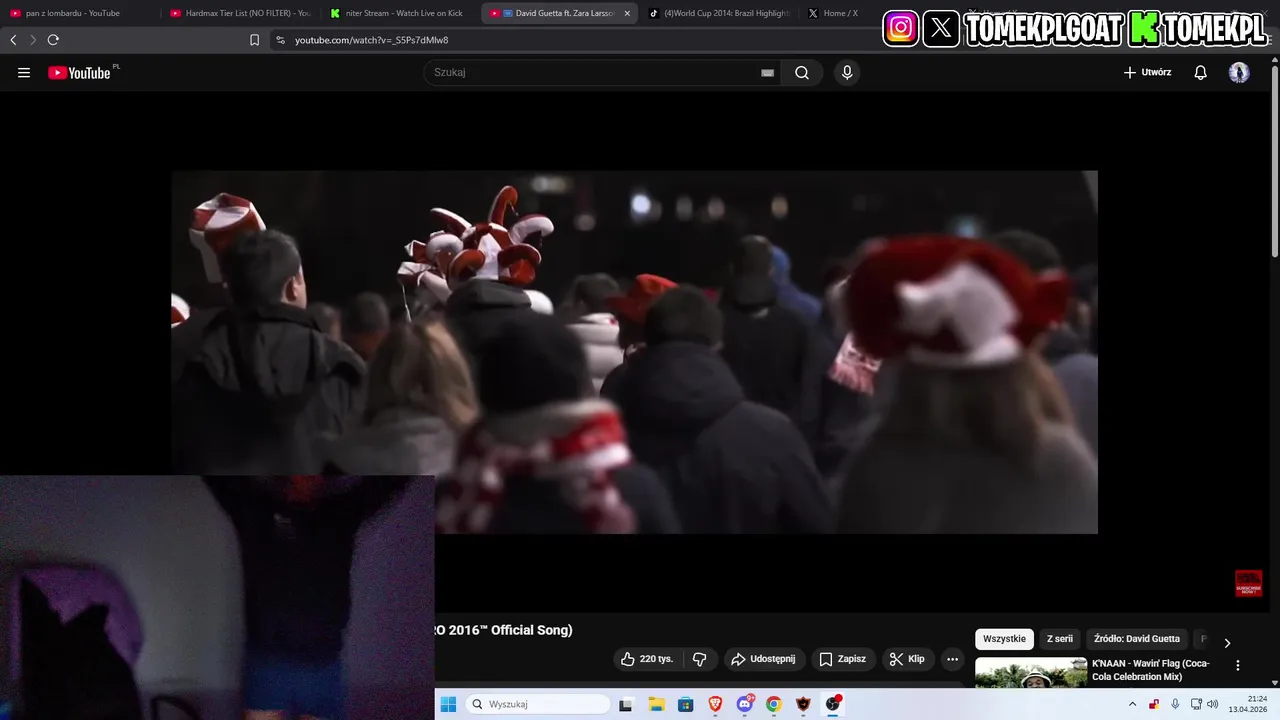Open on-screen keyboard in search box
The image size is (1280, 720).
point(767,73)
